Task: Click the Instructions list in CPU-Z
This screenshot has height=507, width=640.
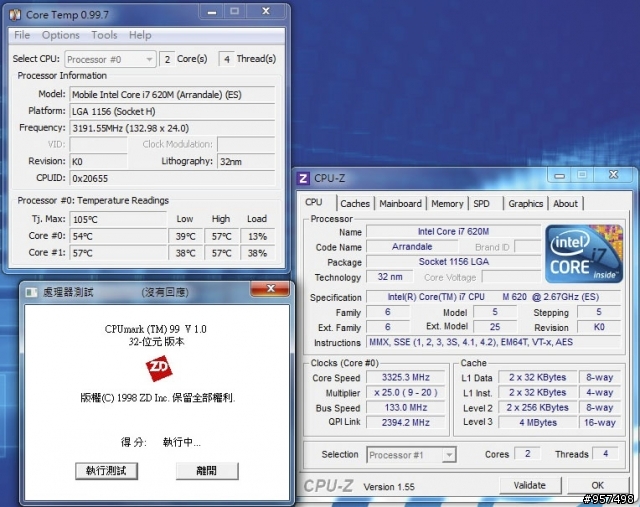Action: pos(493,342)
